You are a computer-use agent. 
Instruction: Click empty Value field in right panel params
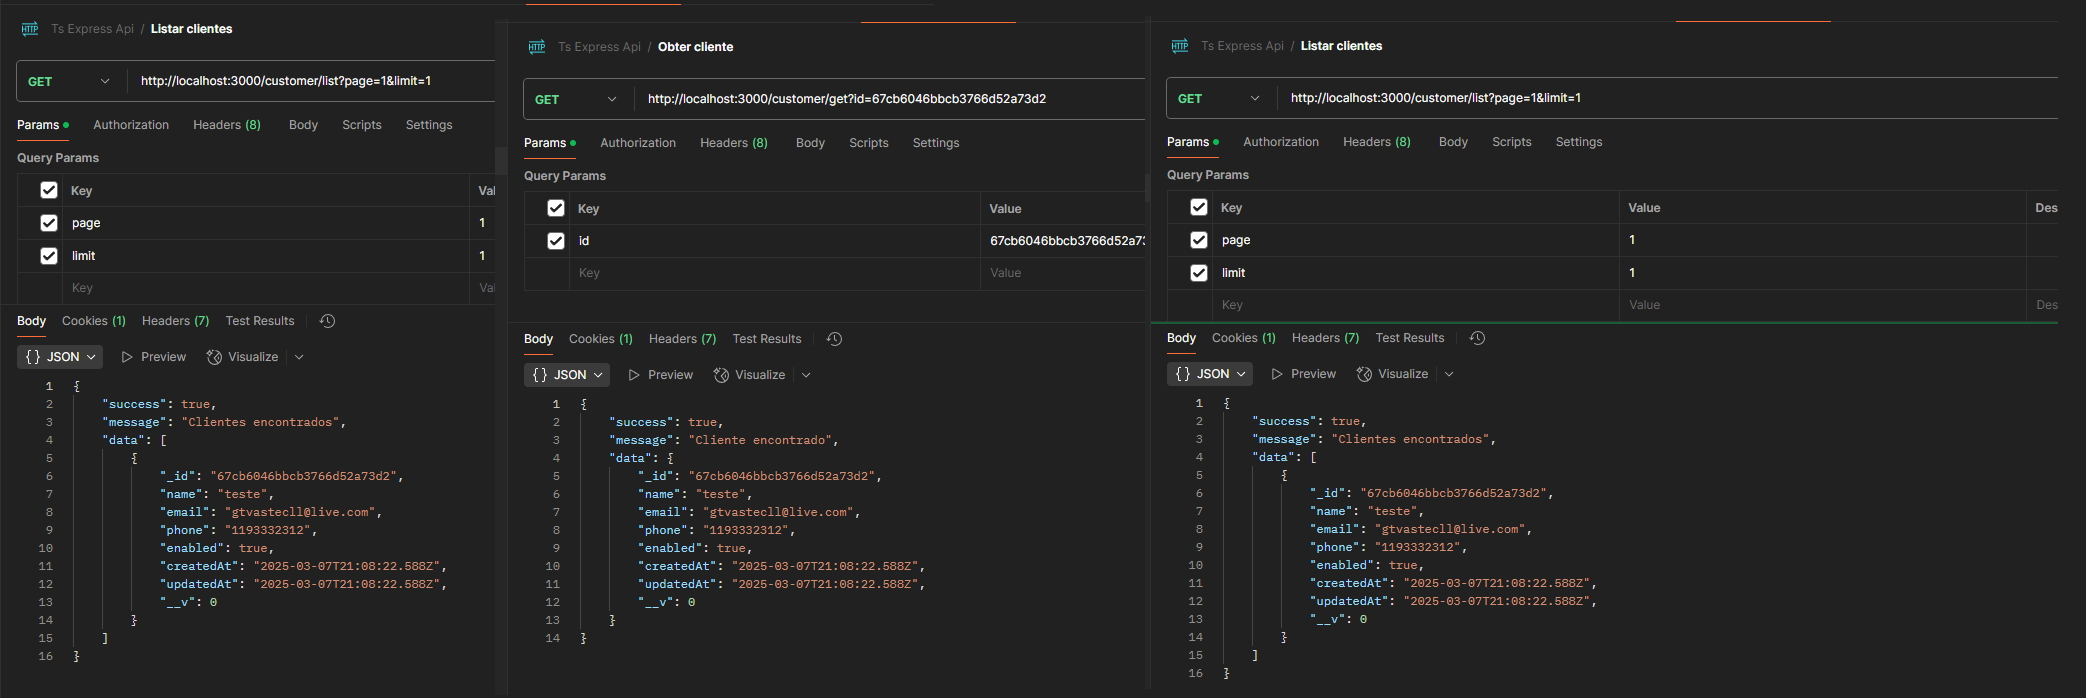click(x=1822, y=305)
